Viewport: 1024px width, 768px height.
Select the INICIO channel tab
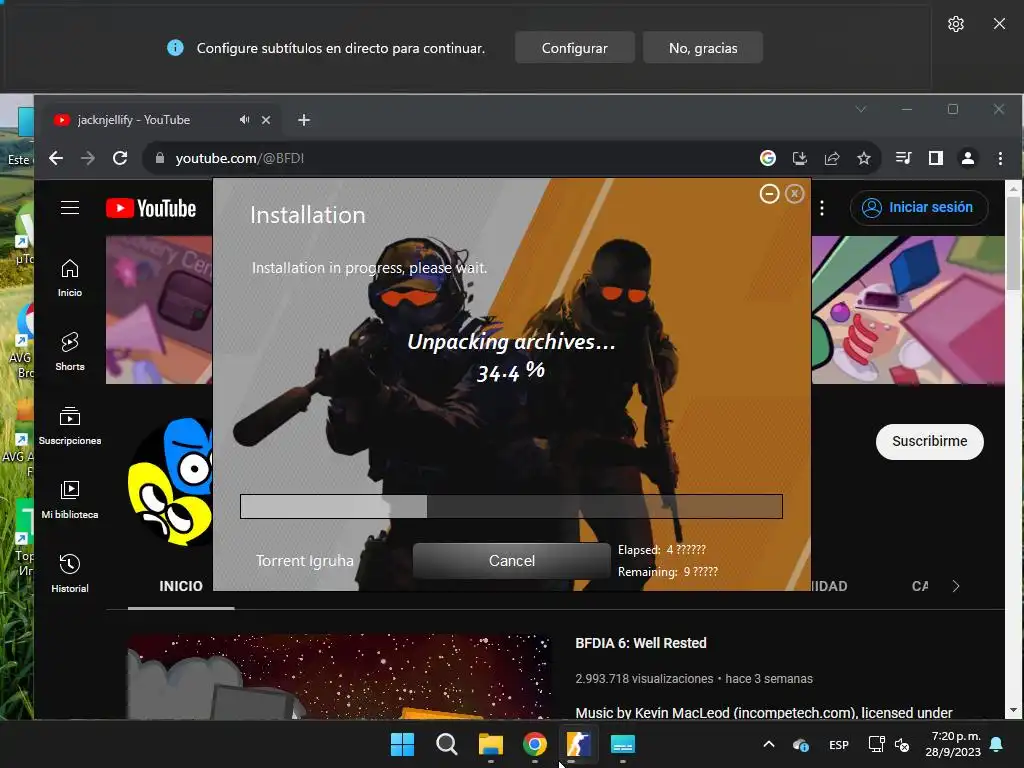point(181,586)
